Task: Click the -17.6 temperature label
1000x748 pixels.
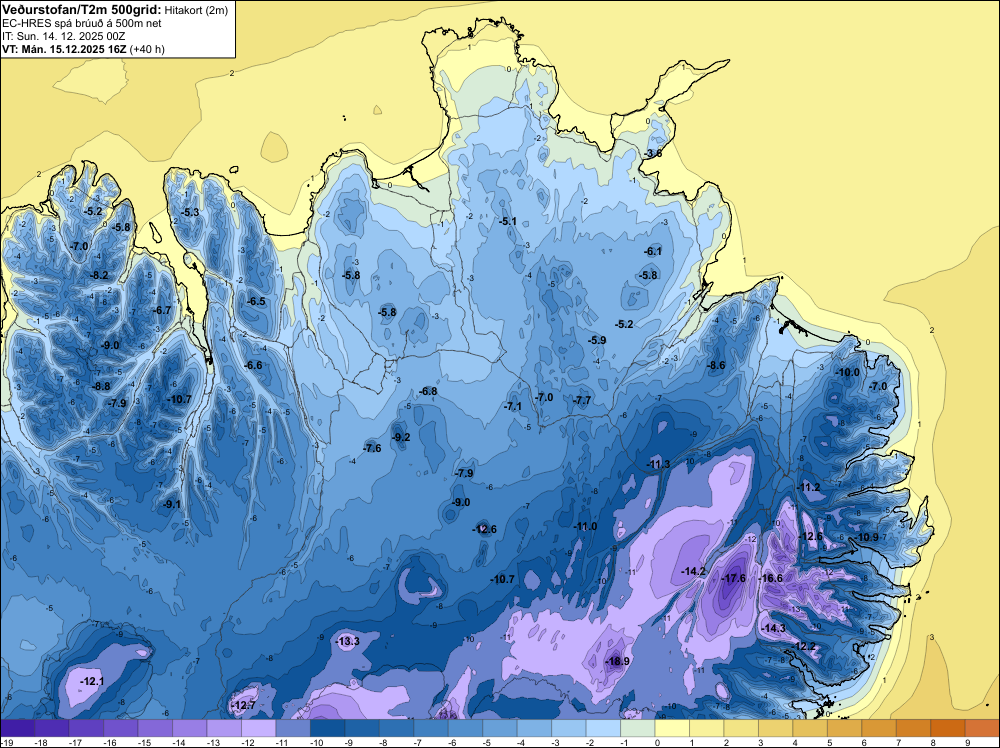Action: coord(733,578)
